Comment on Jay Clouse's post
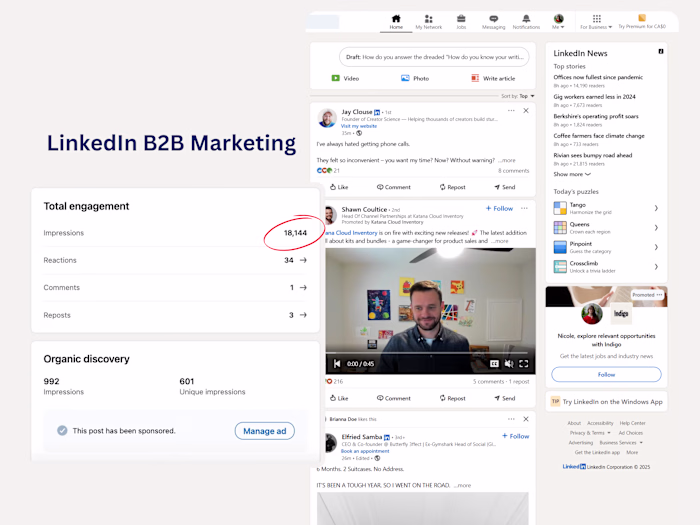Image resolution: width=700 pixels, height=525 pixels. (393, 187)
